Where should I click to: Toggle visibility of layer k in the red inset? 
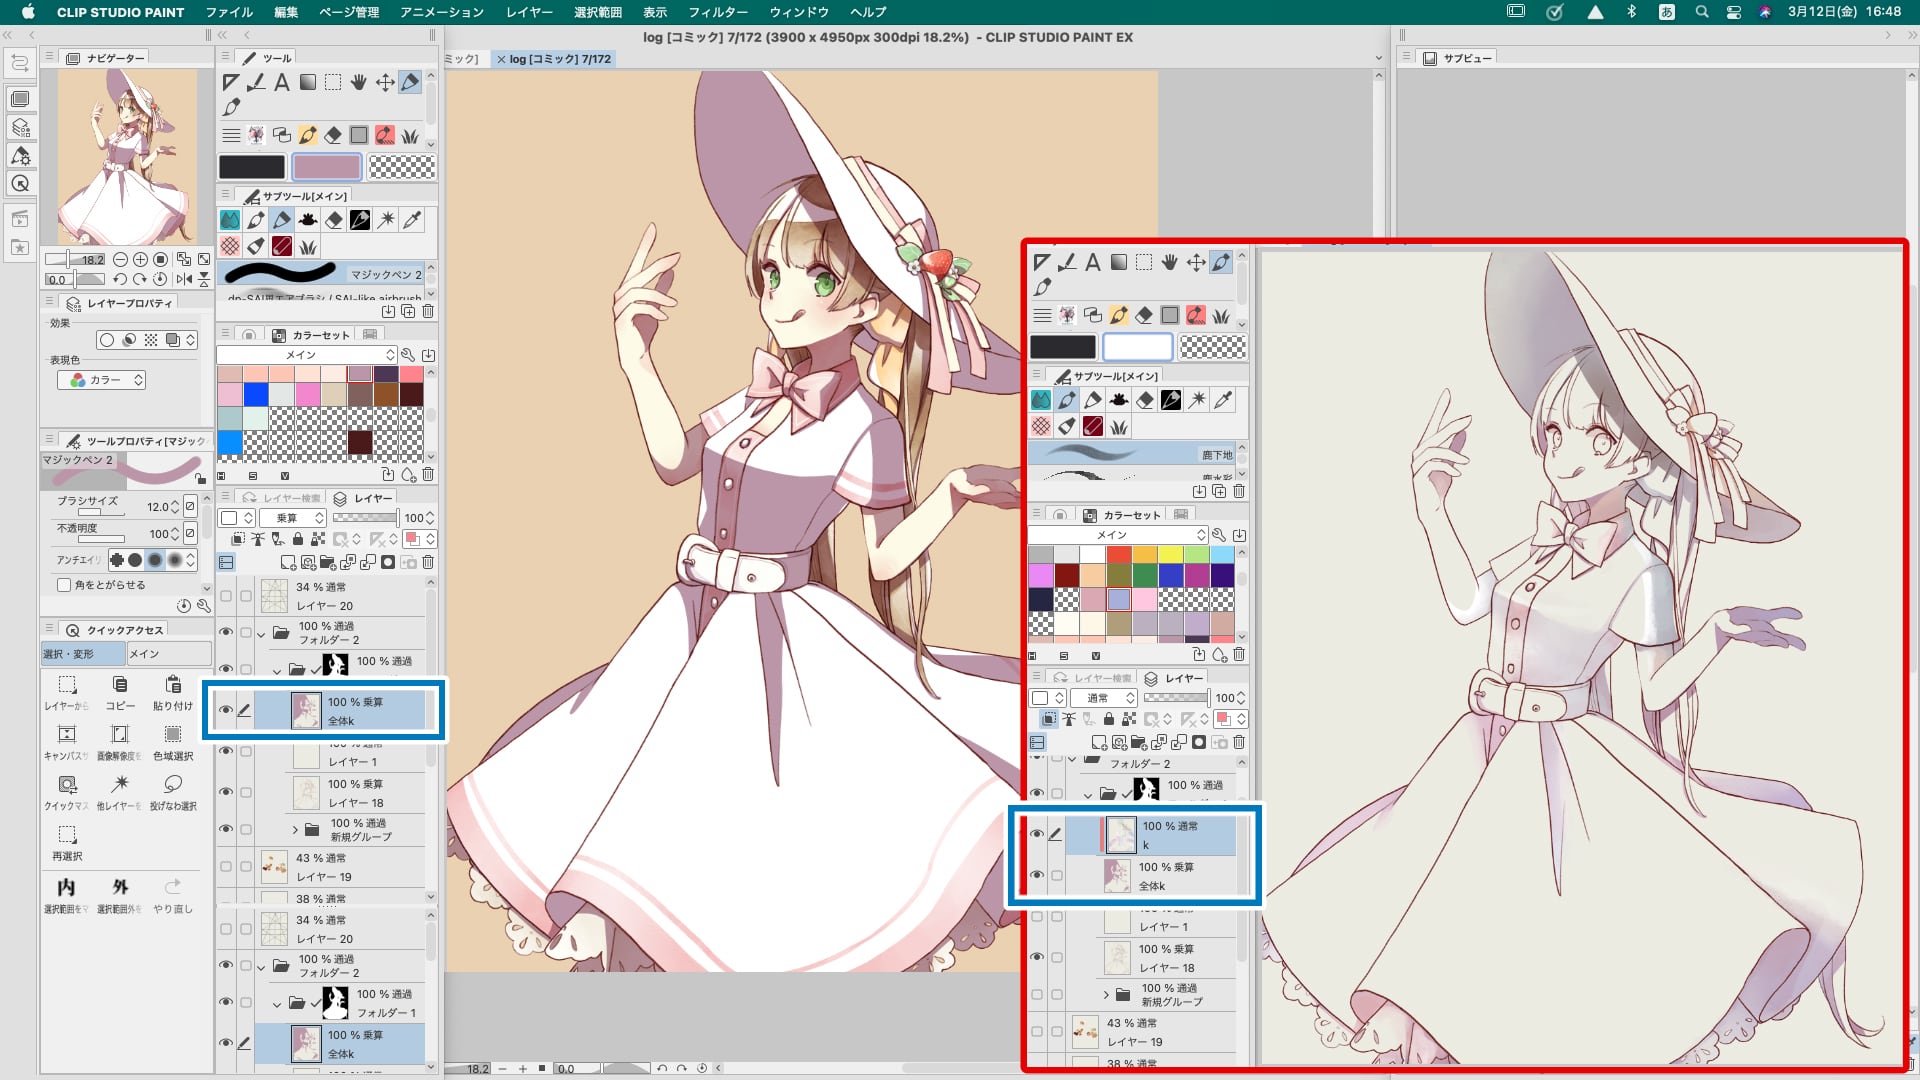pyautogui.click(x=1037, y=834)
